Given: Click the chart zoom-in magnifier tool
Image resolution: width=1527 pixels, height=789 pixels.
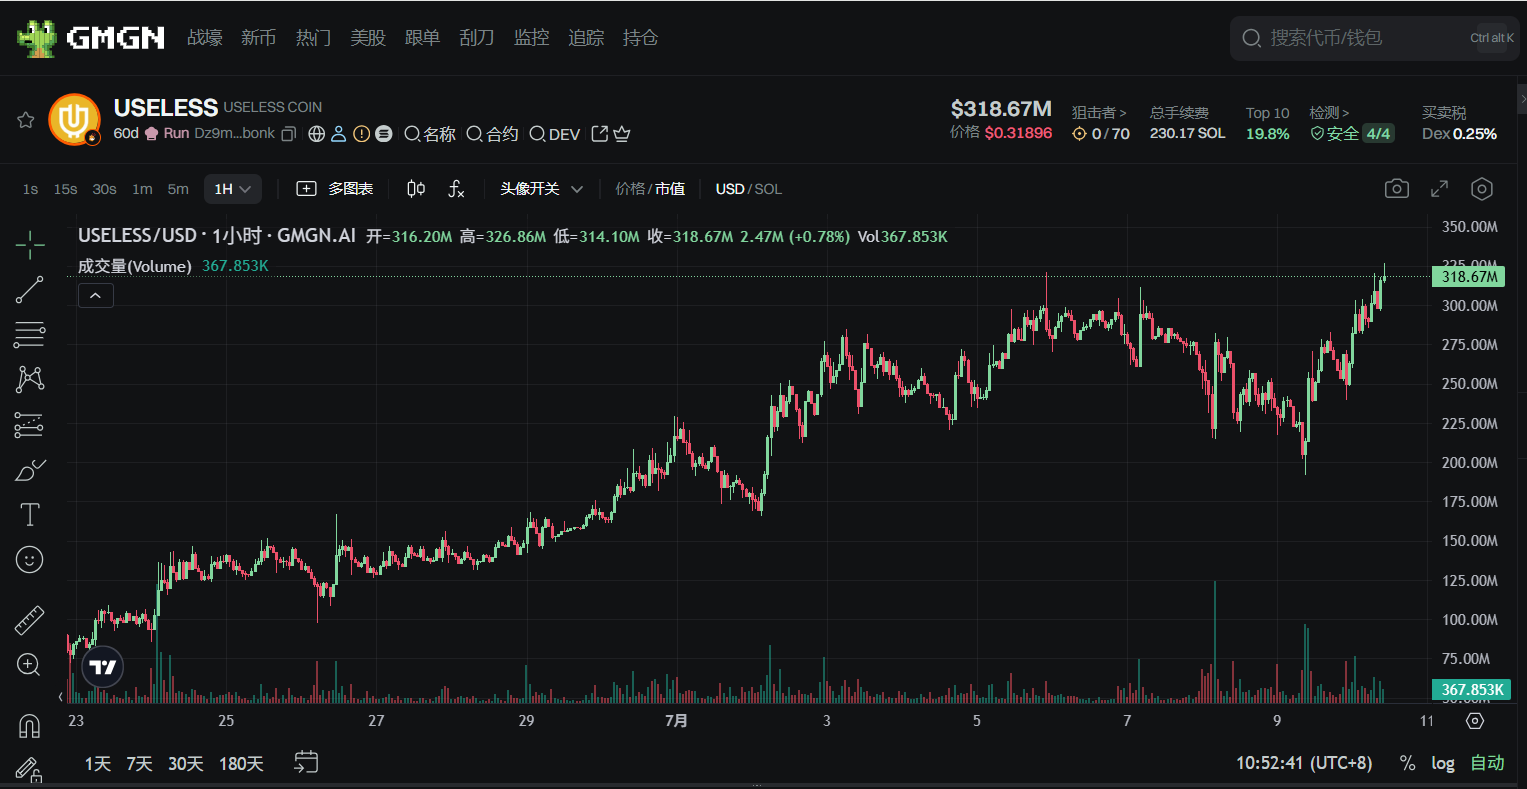Looking at the screenshot, I should [30, 665].
